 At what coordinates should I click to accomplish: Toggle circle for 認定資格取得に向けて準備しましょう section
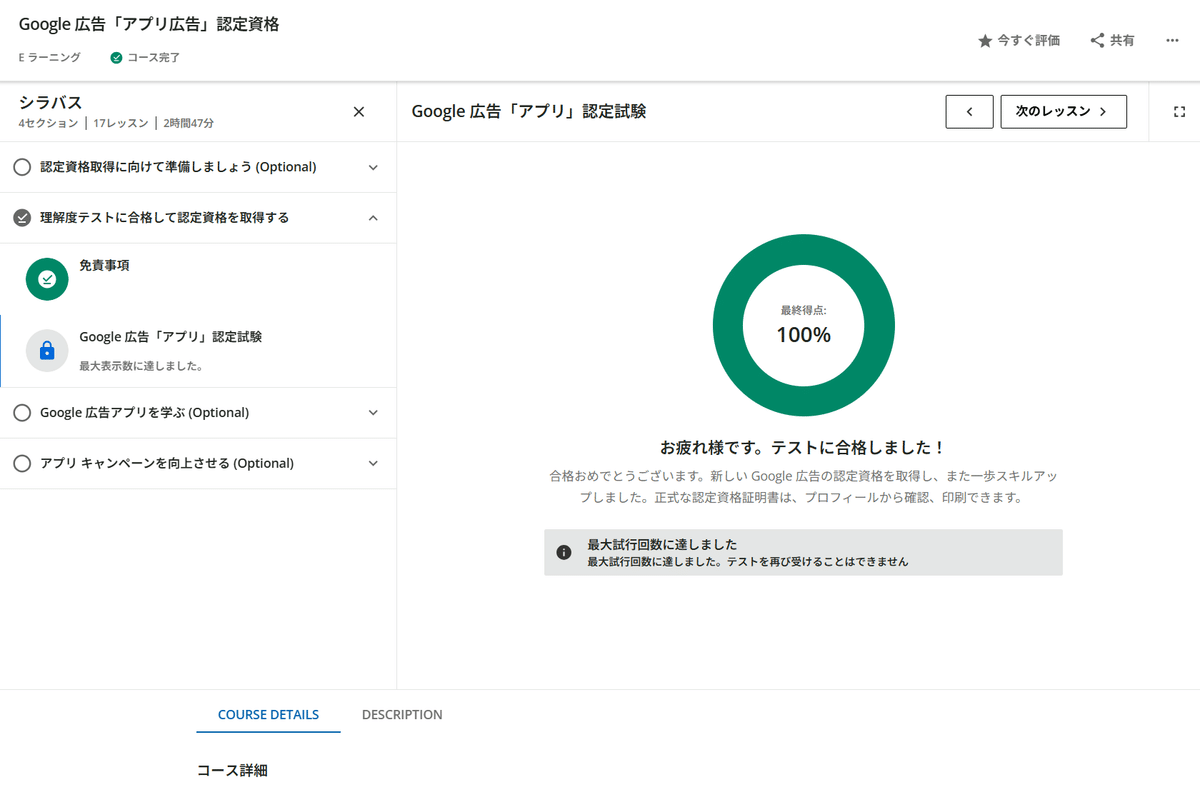pyautogui.click(x=22, y=167)
